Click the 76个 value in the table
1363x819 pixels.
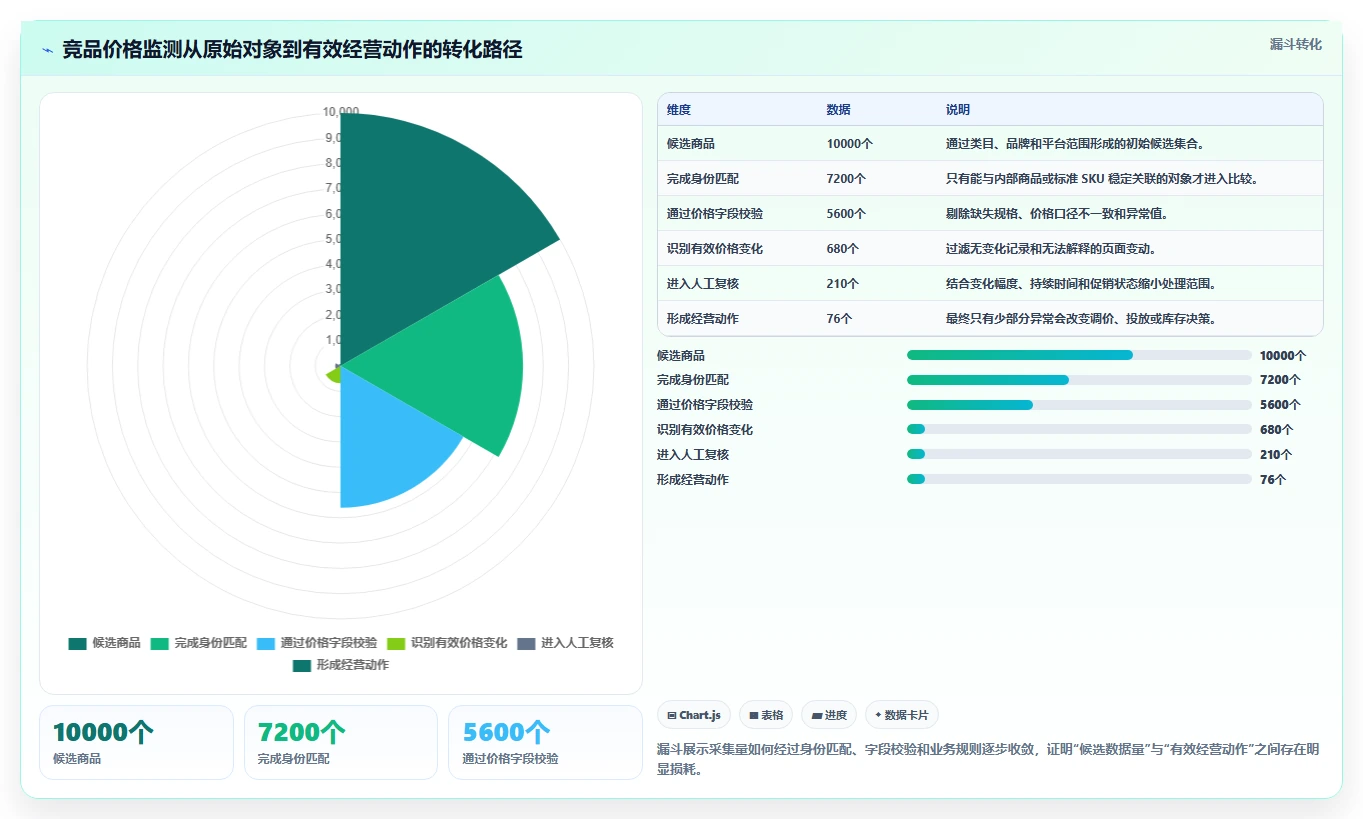tap(839, 319)
